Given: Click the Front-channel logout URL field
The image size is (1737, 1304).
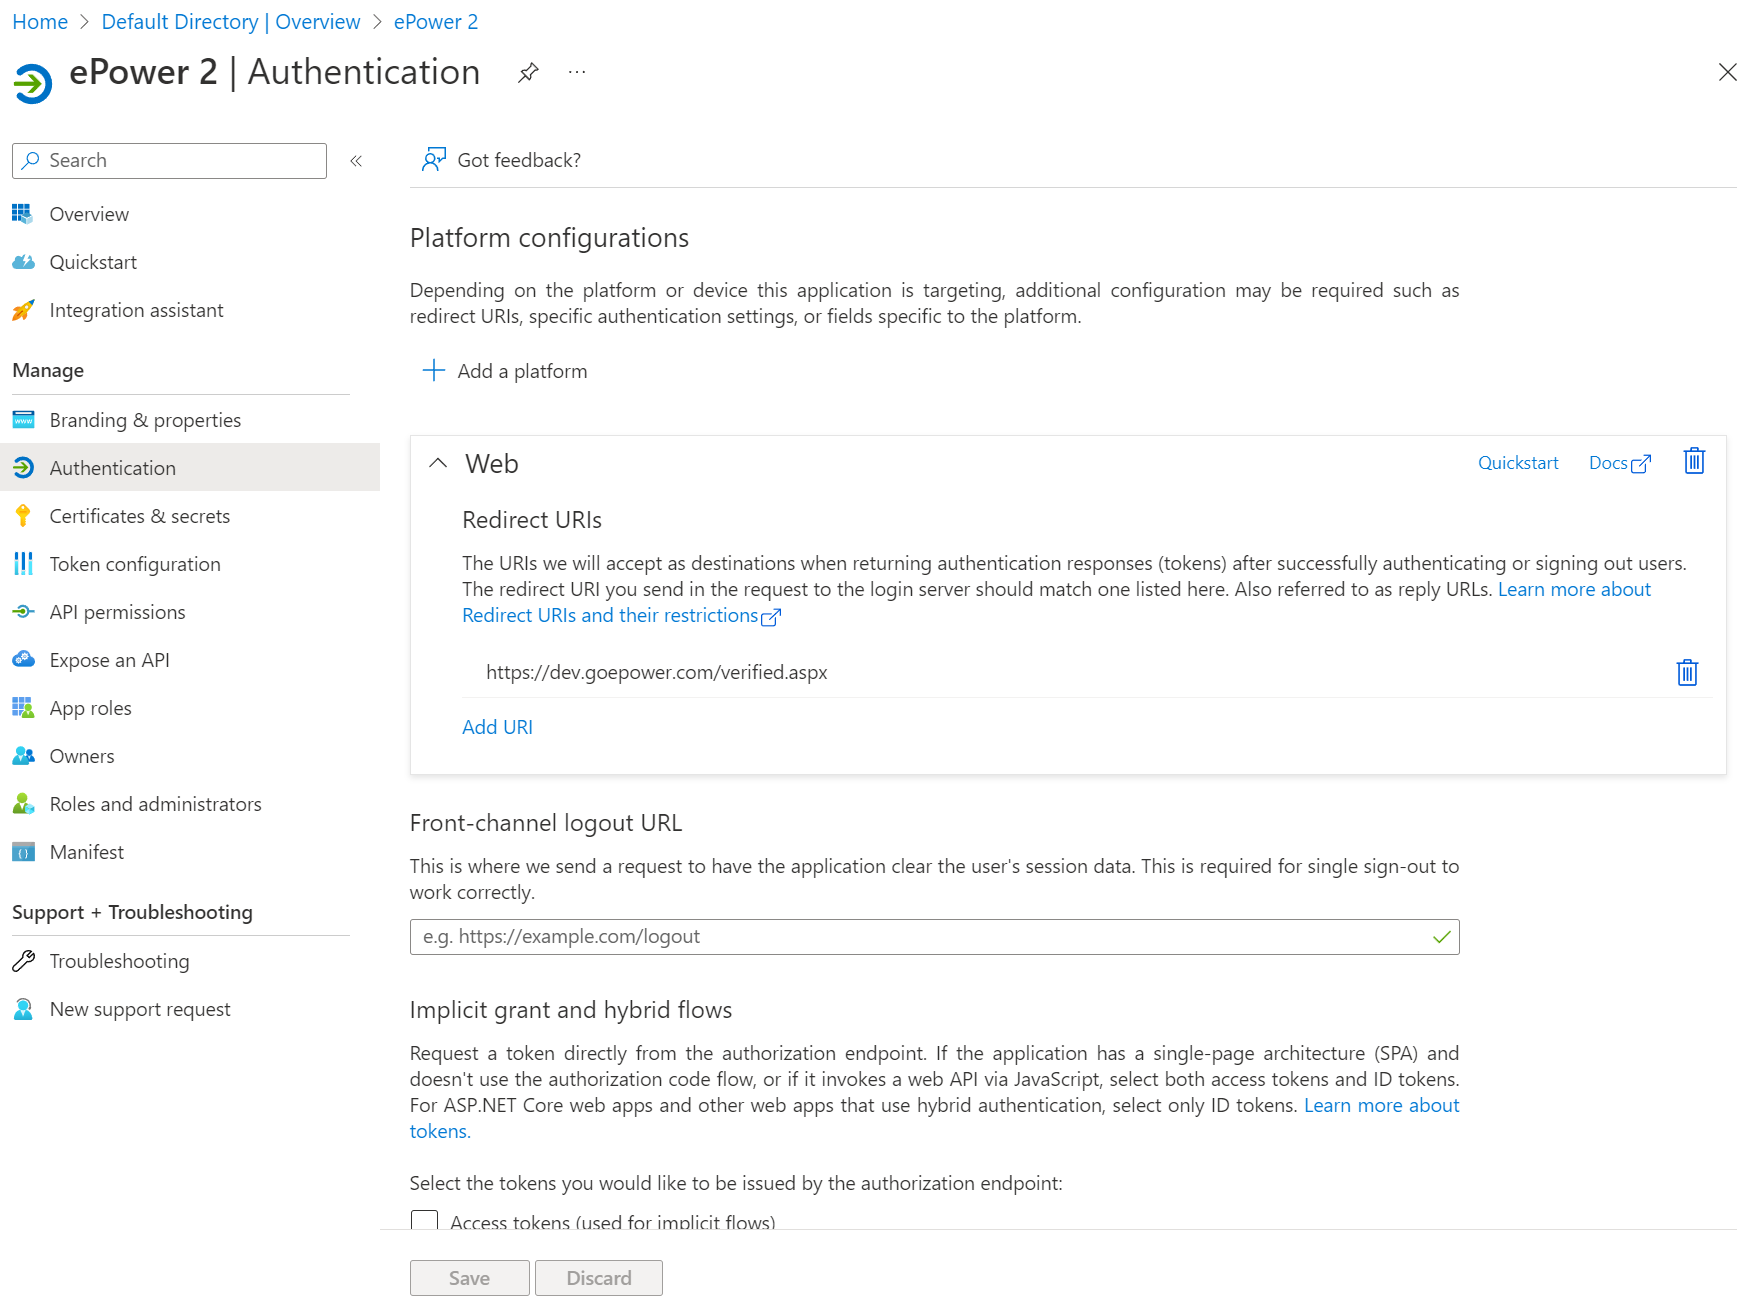Looking at the screenshot, I should coord(934,937).
